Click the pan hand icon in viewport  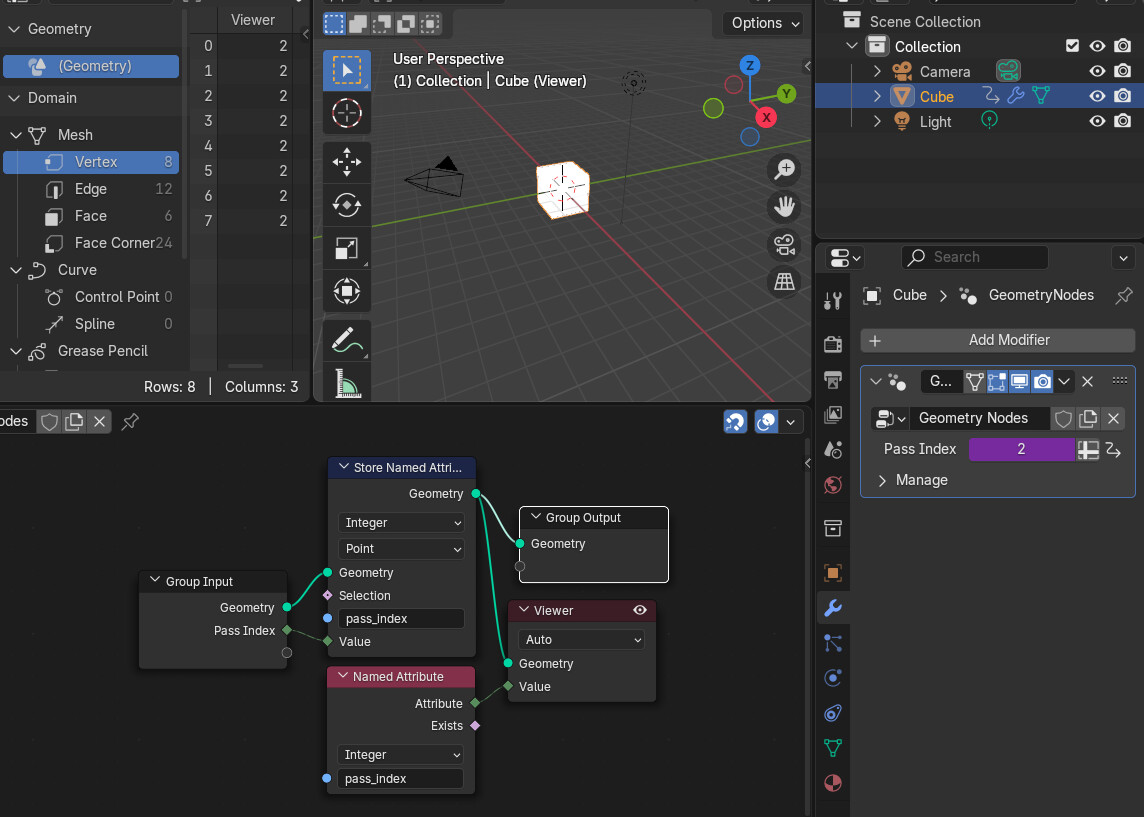[x=784, y=207]
